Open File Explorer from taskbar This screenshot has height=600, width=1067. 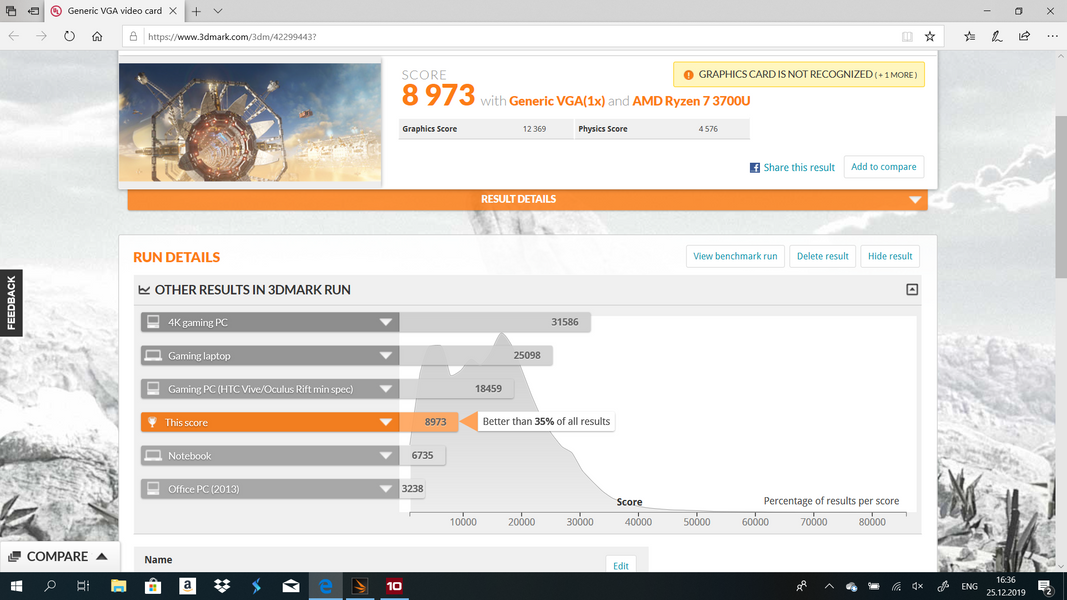tap(118, 586)
